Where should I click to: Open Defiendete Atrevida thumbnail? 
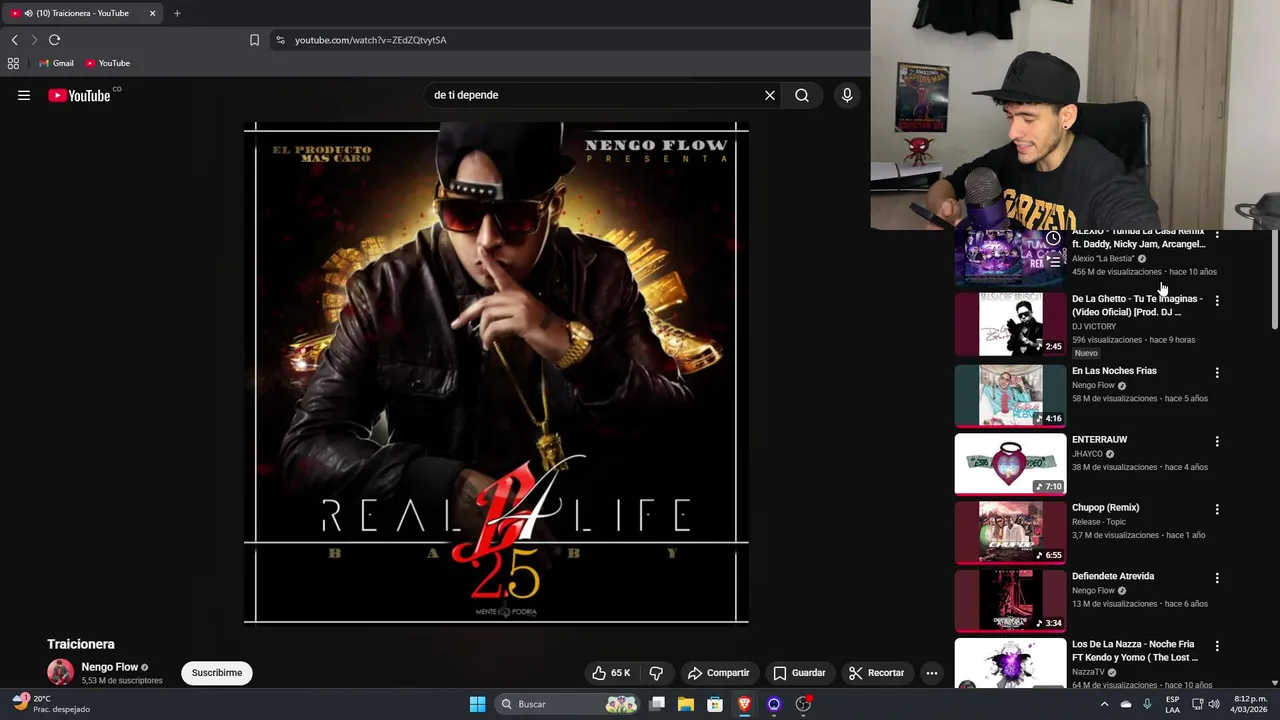[x=1010, y=601]
